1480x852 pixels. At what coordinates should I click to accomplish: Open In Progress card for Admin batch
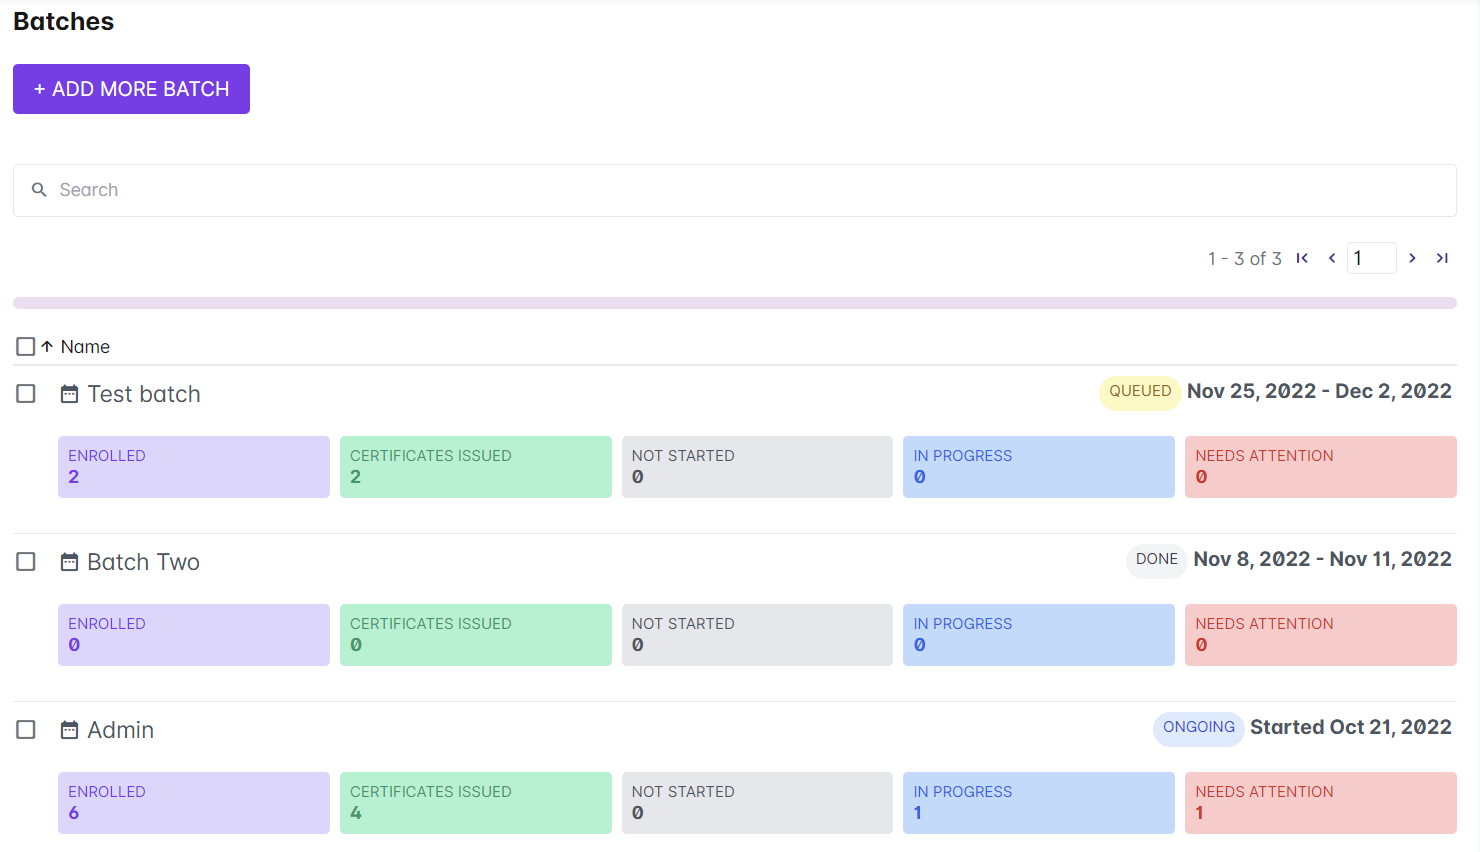click(1039, 803)
